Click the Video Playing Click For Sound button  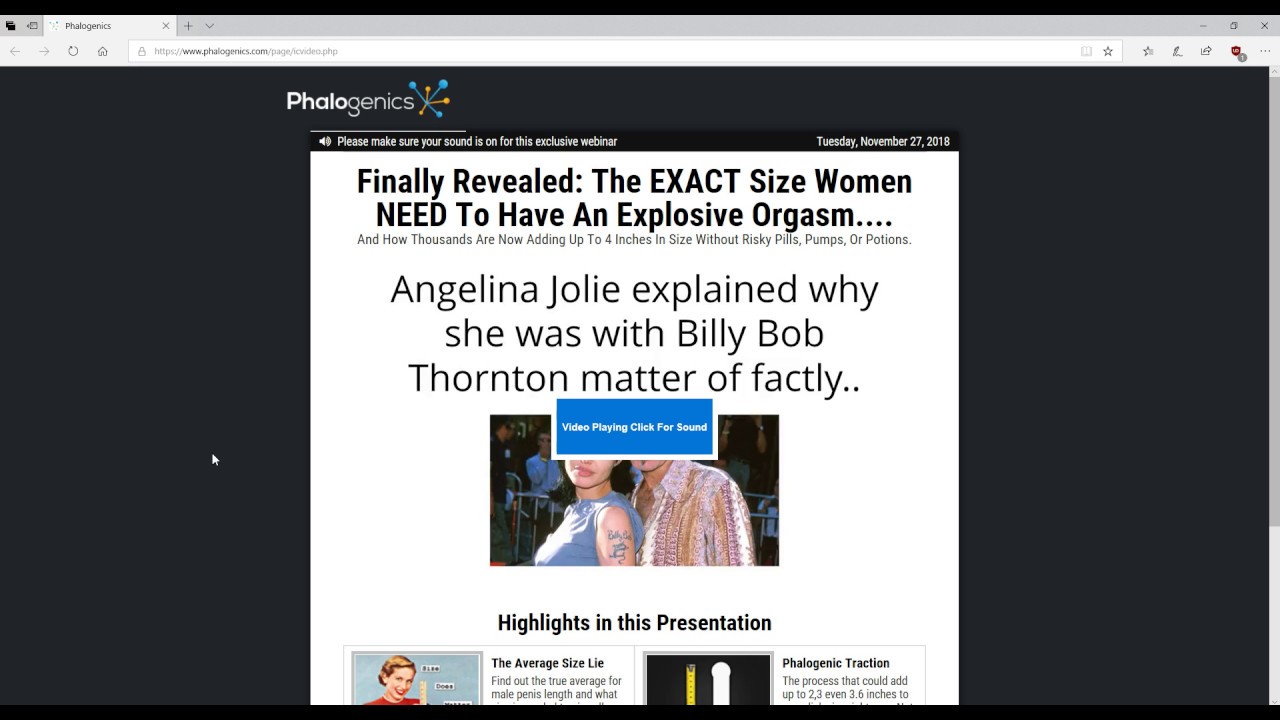[x=634, y=427]
